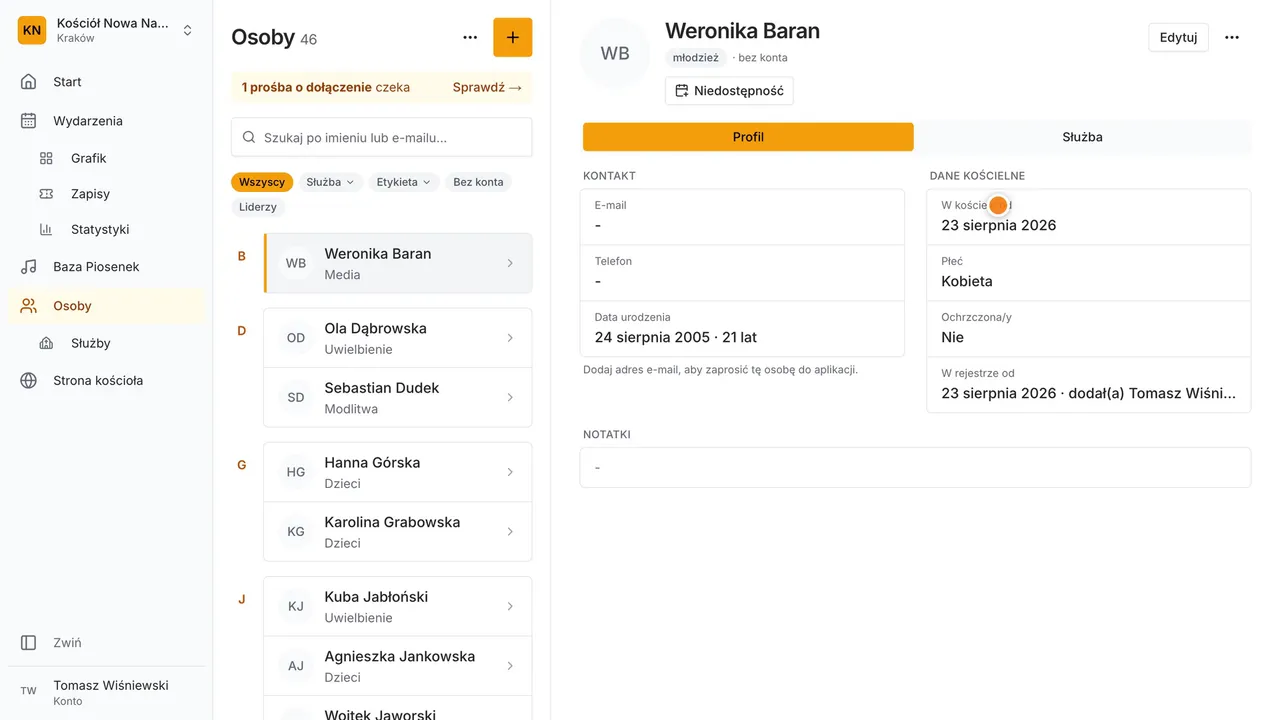Open Baza Piosenek music note icon

tap(29, 267)
